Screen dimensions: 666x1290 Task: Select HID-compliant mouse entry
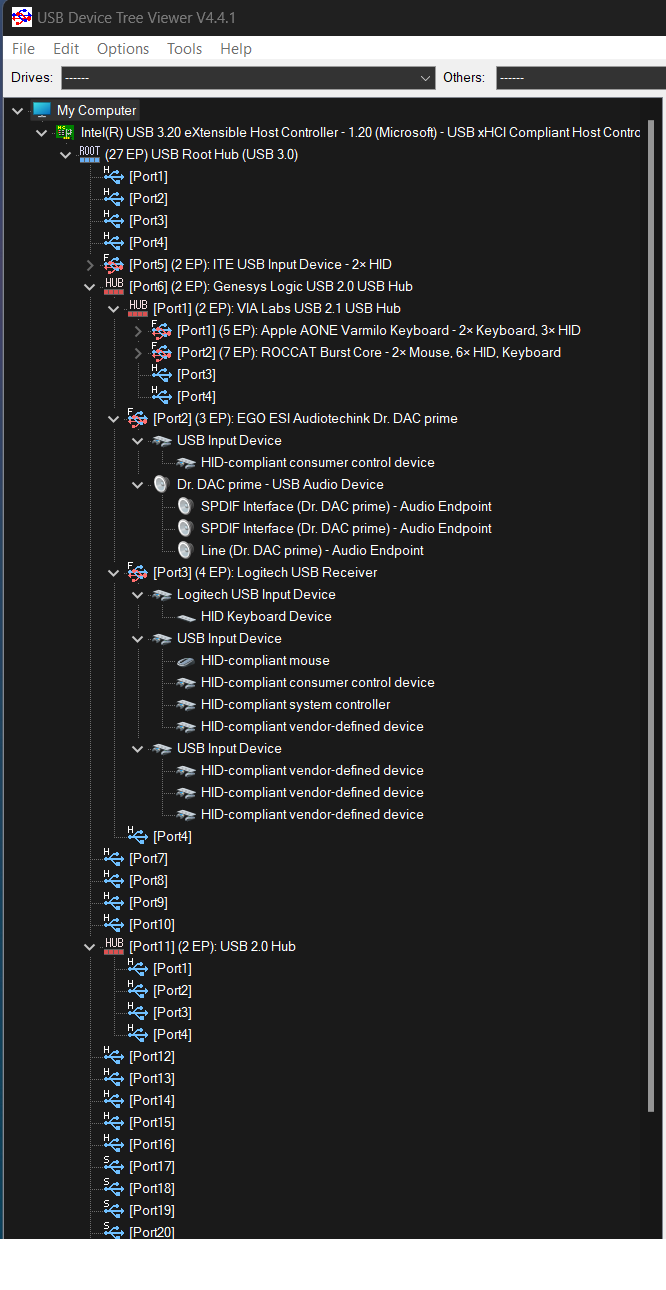[265, 660]
